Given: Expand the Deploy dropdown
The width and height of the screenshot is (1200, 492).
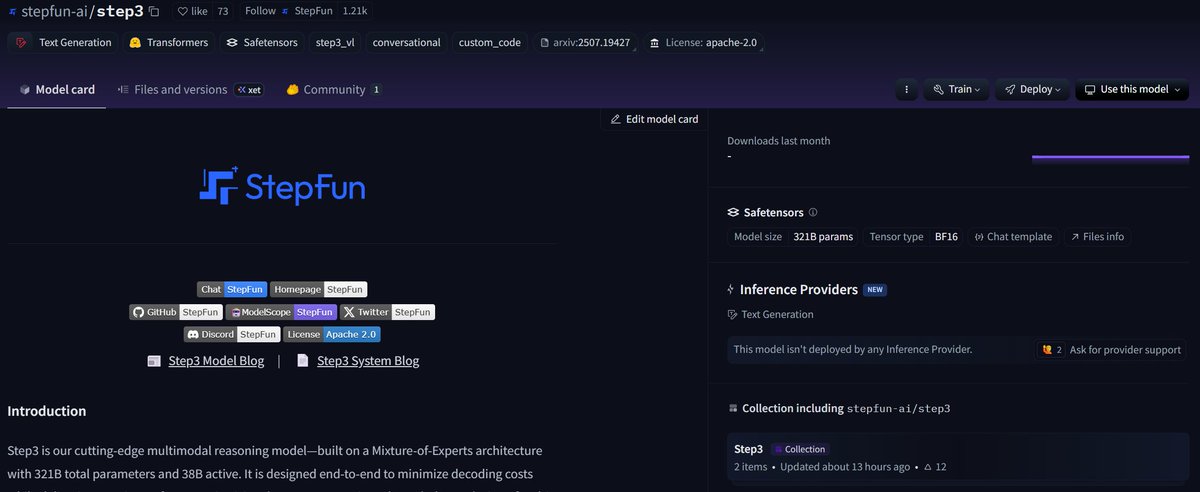Looking at the screenshot, I should pos(1033,89).
